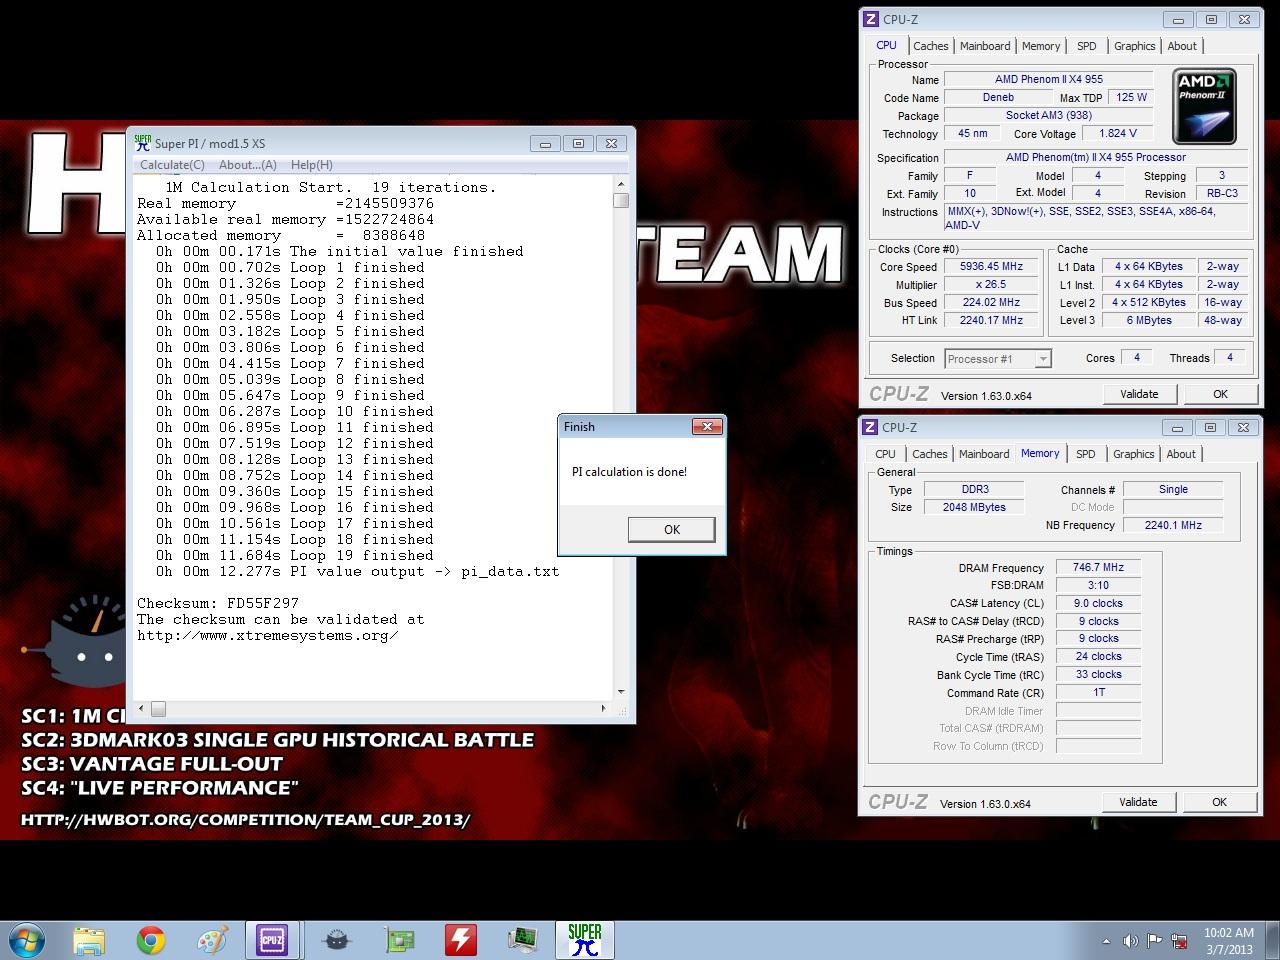
Task: Show hidden system tray icons
Action: coord(1106,941)
